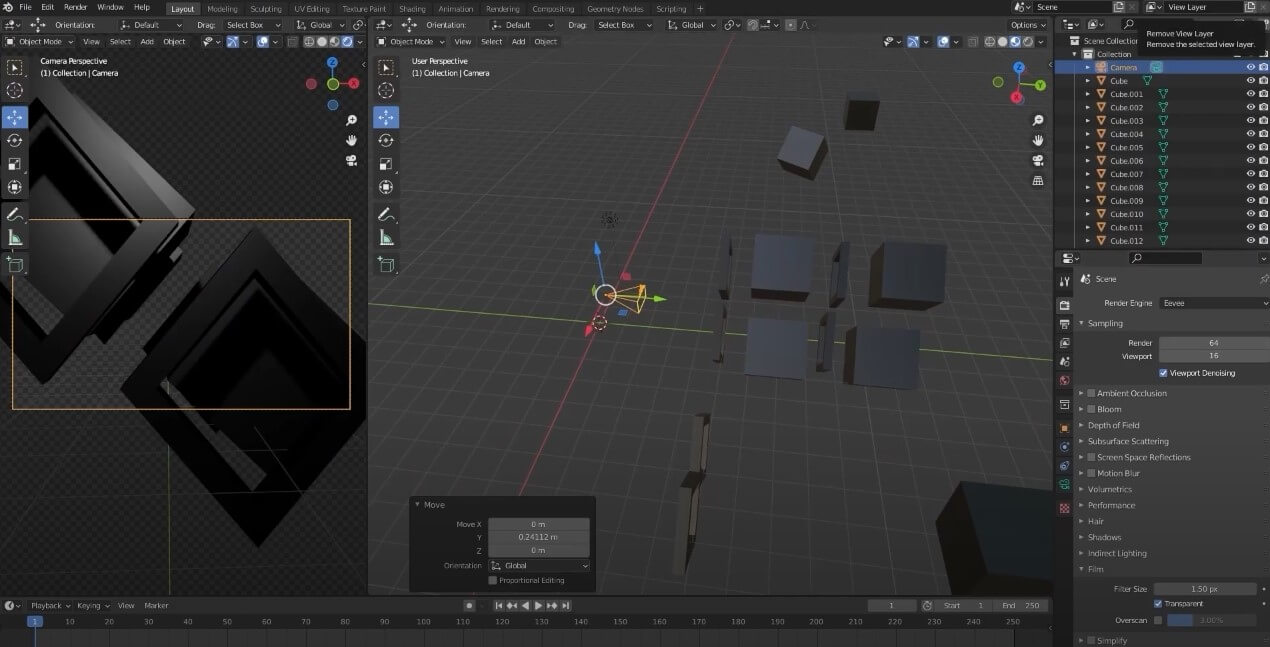Enable the Ambient Occlusion checkbox
The image size is (1270, 647).
pos(1091,393)
